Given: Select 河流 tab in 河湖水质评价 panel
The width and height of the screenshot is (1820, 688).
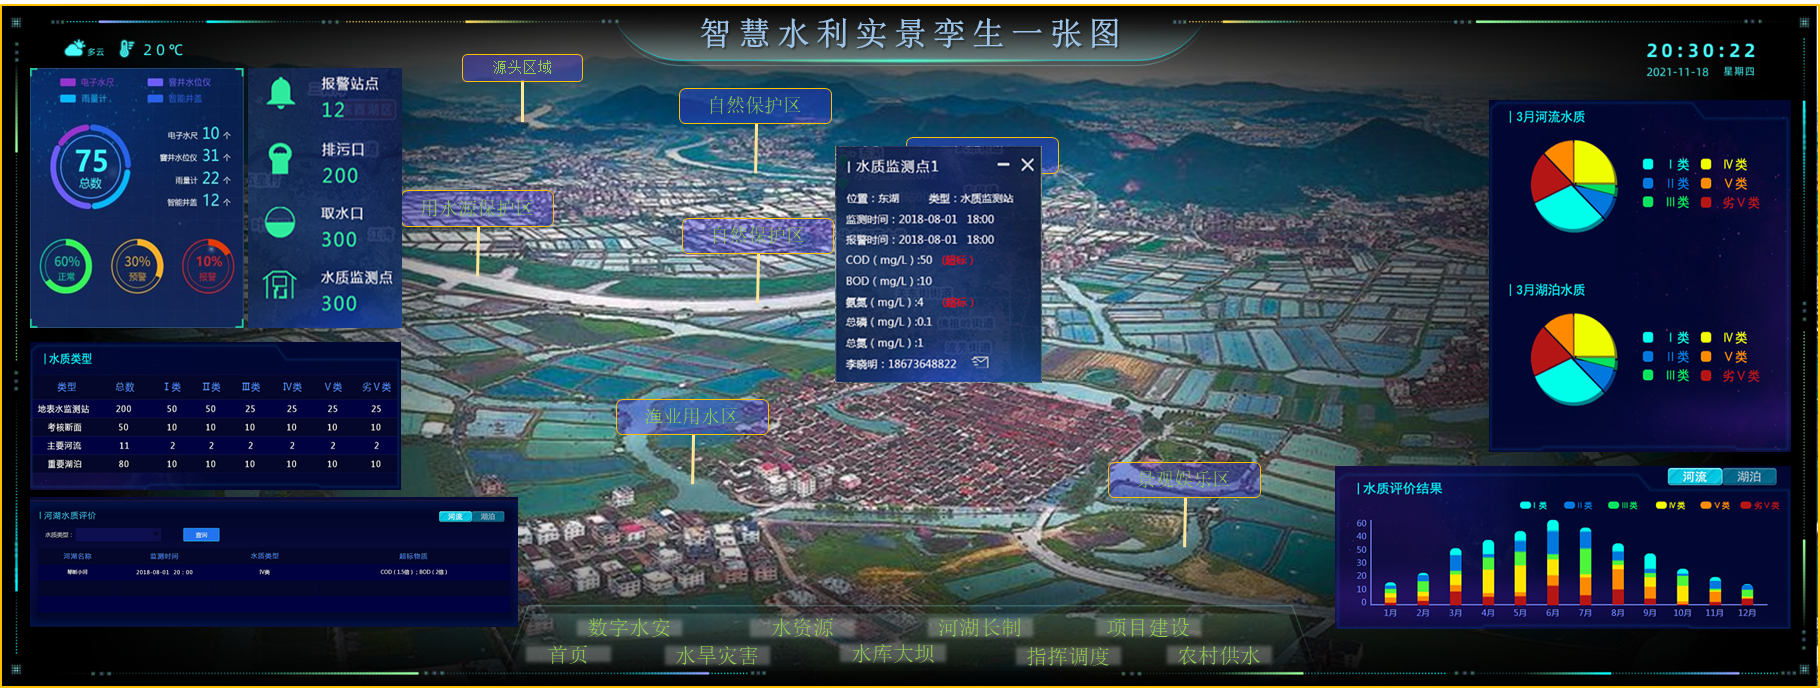Looking at the screenshot, I should click(456, 517).
